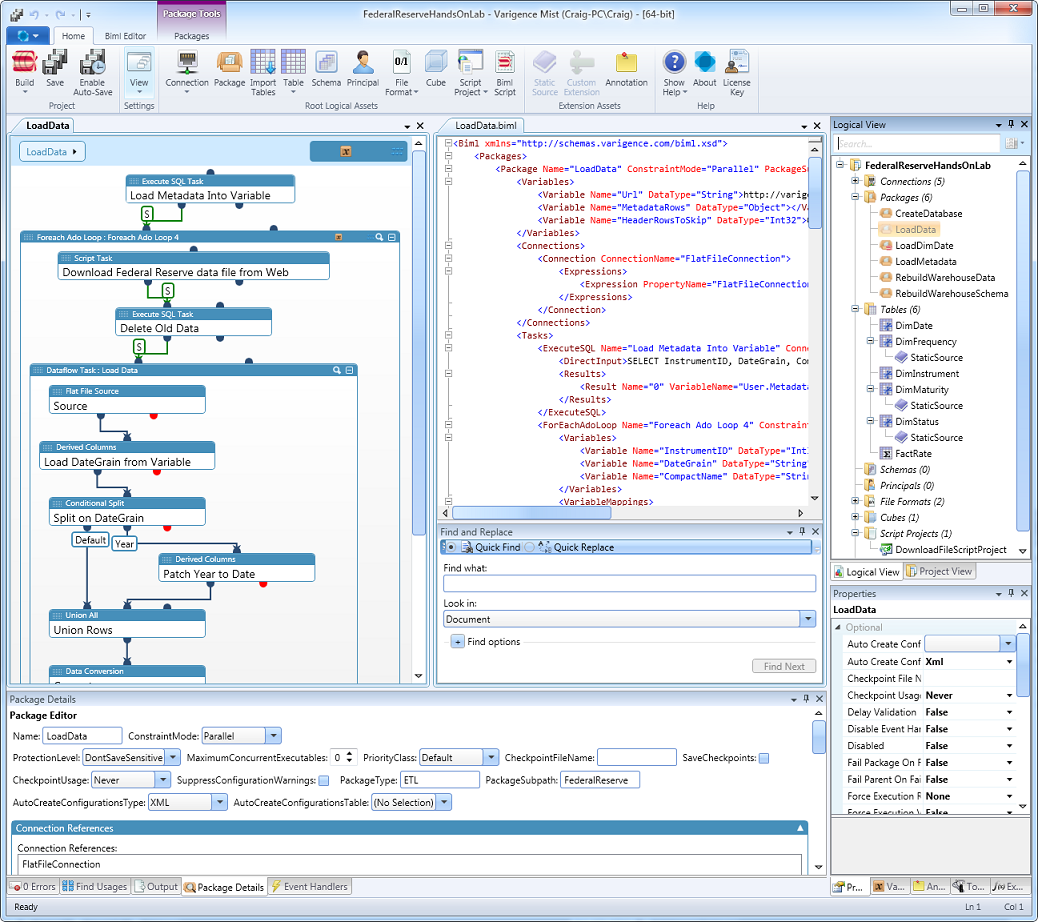Image resolution: width=1038 pixels, height=922 pixels.
Task: Add a new Script Project
Action: [471, 73]
